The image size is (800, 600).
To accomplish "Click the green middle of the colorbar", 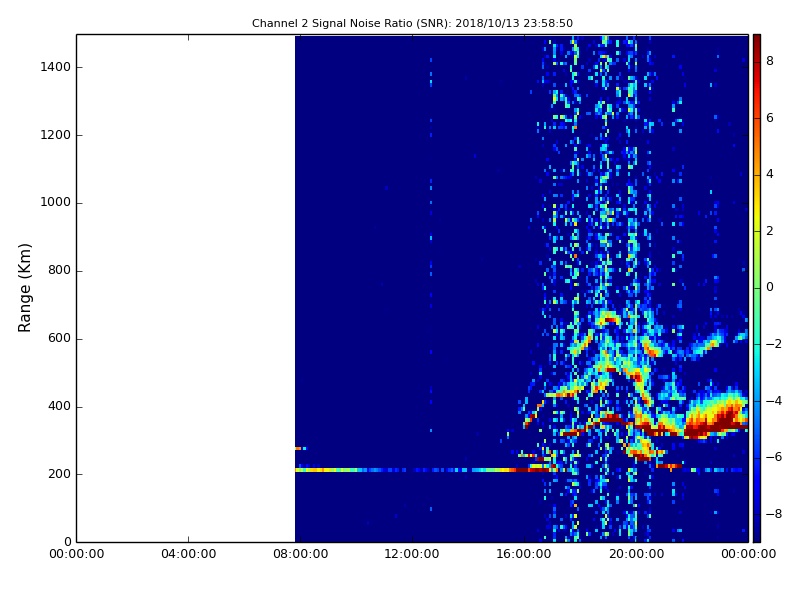I will pyautogui.click(x=757, y=288).
